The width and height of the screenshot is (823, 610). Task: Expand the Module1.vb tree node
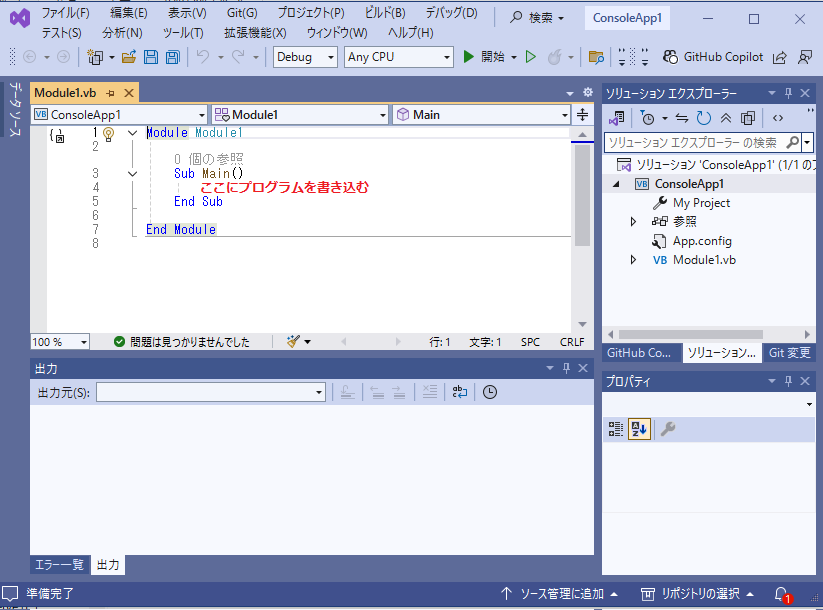tap(632, 260)
